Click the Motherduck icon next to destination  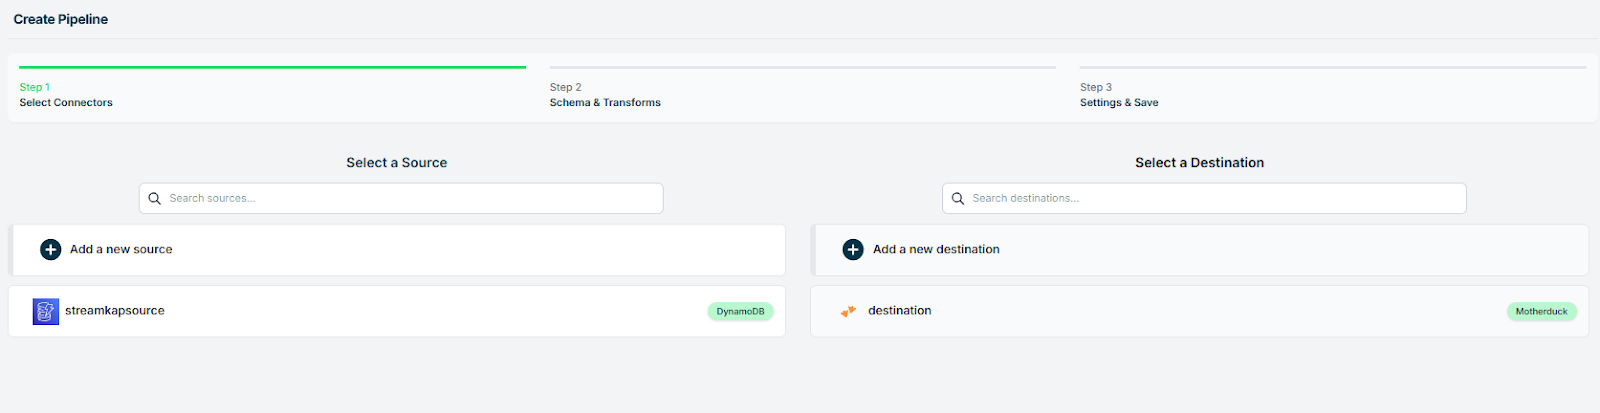coord(848,311)
